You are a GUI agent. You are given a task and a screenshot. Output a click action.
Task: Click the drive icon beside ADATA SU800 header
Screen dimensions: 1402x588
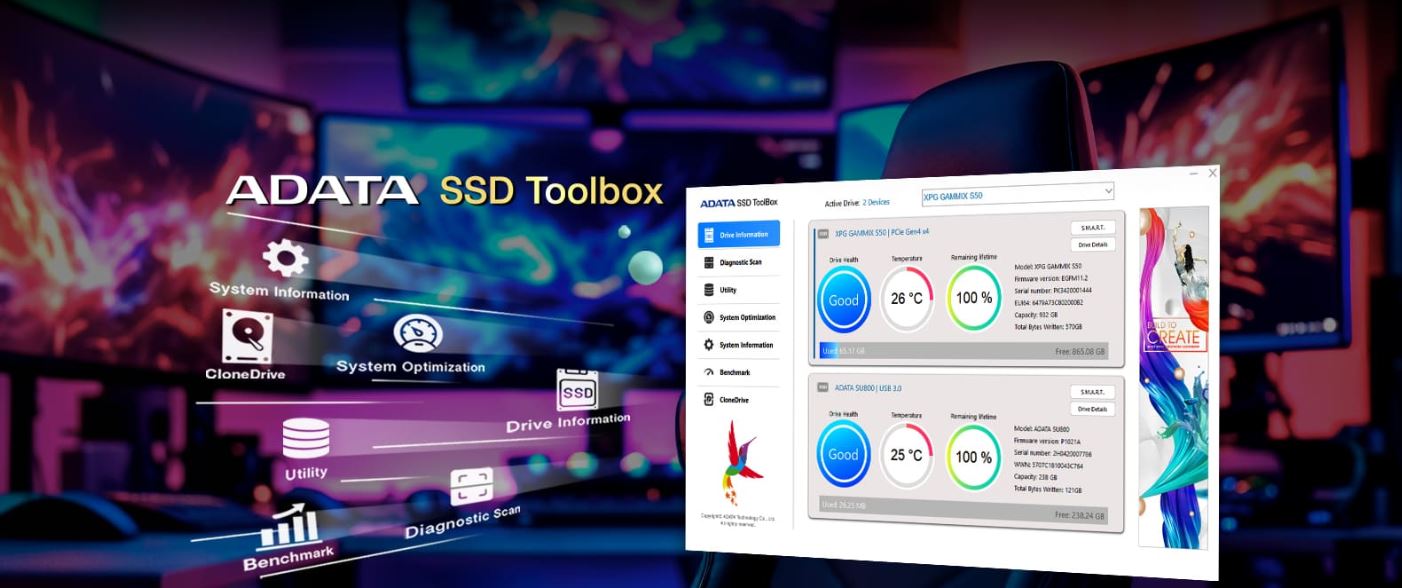[823, 387]
